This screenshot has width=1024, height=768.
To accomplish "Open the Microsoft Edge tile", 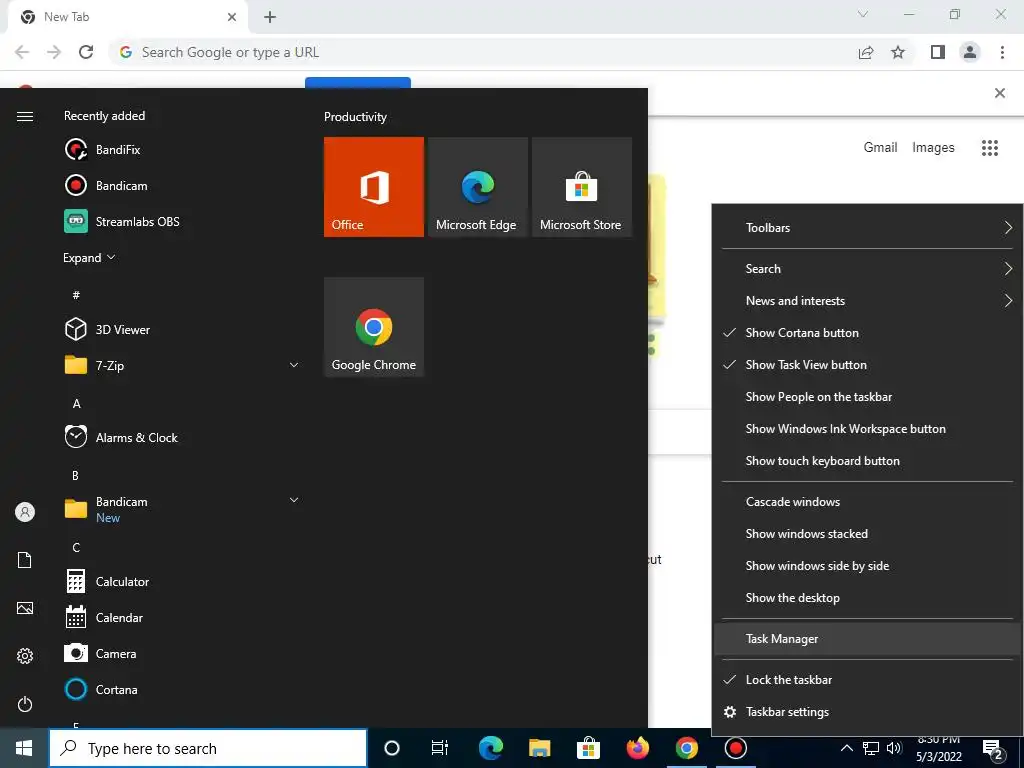I will [477, 187].
